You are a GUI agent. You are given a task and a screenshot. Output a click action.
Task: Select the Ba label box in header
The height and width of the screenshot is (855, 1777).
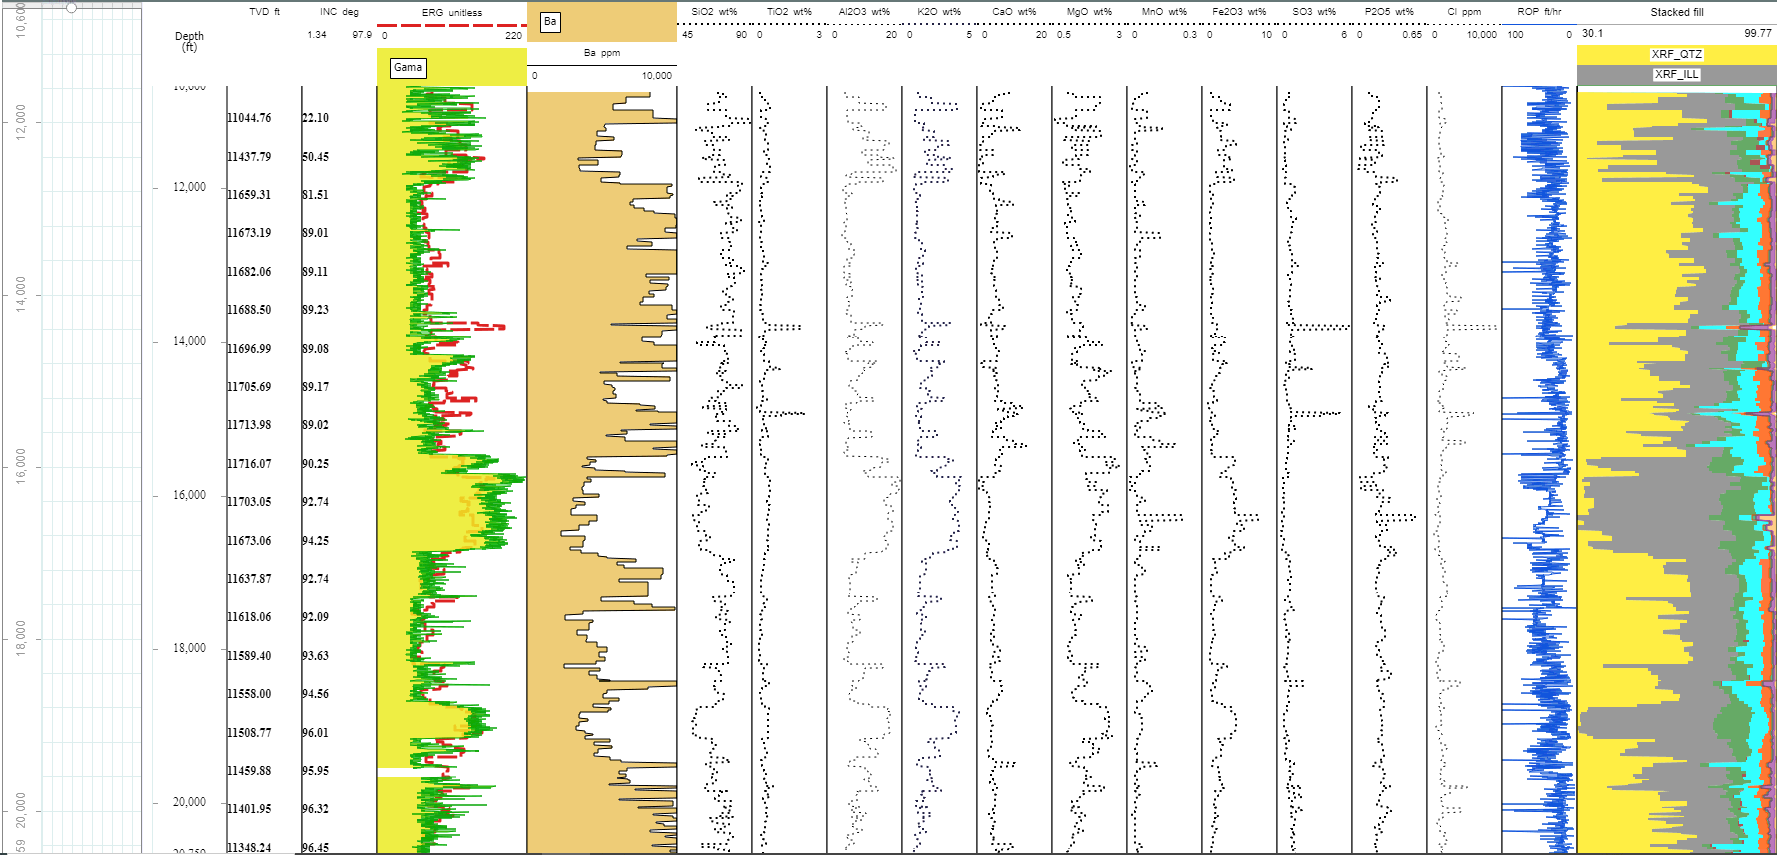pos(550,22)
